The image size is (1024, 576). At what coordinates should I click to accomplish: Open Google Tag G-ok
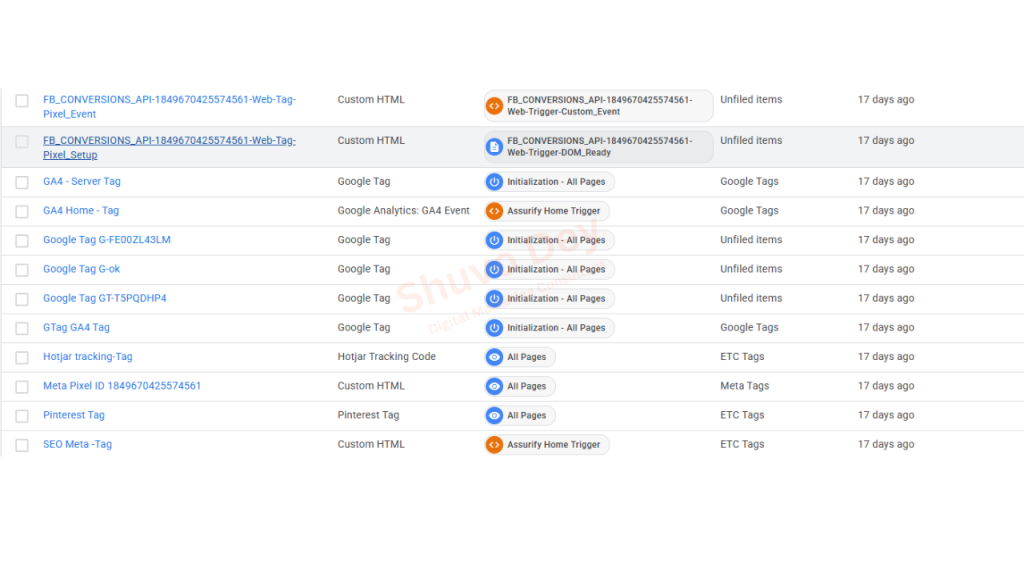coord(82,269)
